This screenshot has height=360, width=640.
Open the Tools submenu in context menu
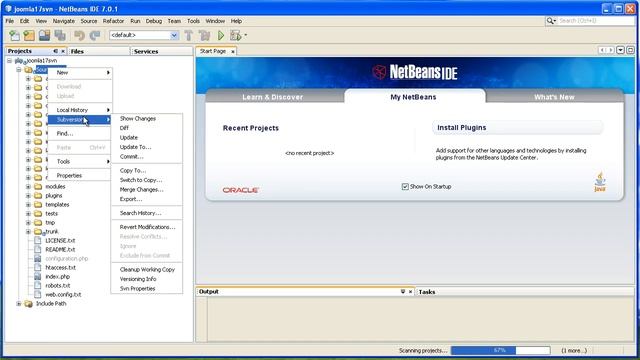(80, 162)
